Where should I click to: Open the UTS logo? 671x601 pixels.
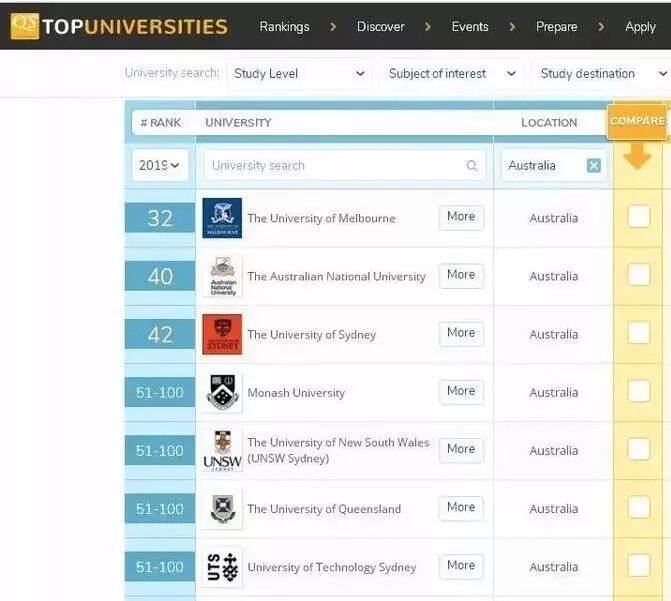click(222, 567)
